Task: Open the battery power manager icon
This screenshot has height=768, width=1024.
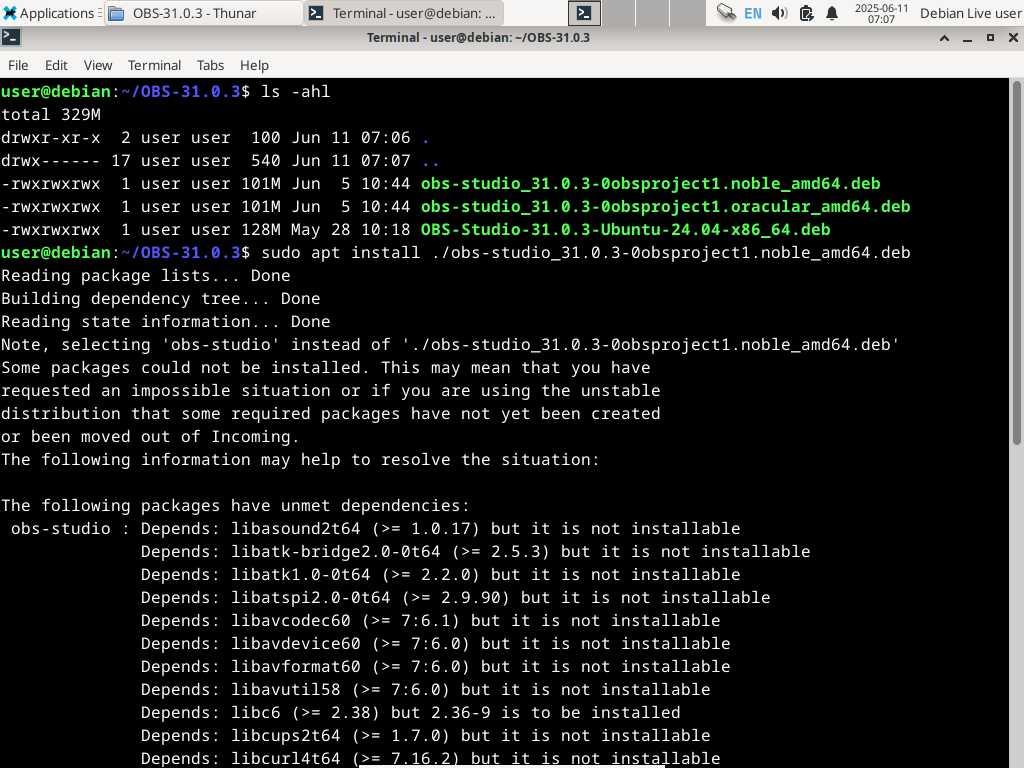Action: coord(807,13)
